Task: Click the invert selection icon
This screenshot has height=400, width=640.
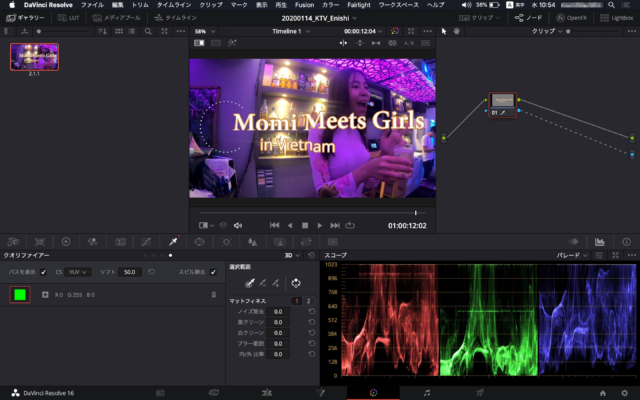Action: (x=296, y=283)
